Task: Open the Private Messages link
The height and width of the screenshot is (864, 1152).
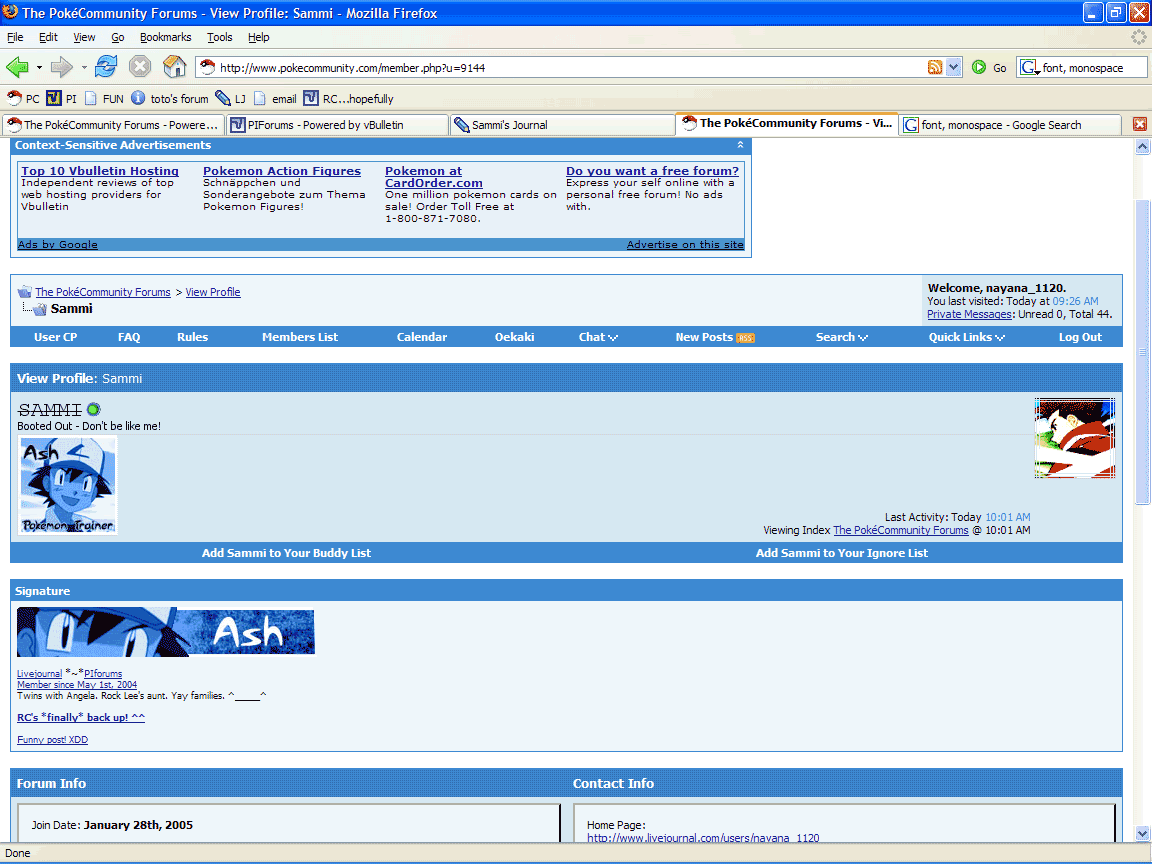Action: [969, 314]
